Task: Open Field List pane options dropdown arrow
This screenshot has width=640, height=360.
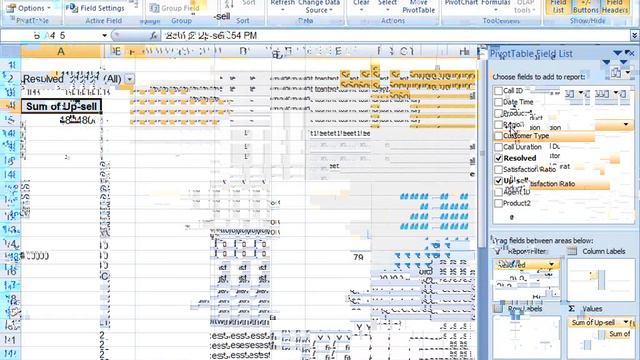Action: coord(618,53)
